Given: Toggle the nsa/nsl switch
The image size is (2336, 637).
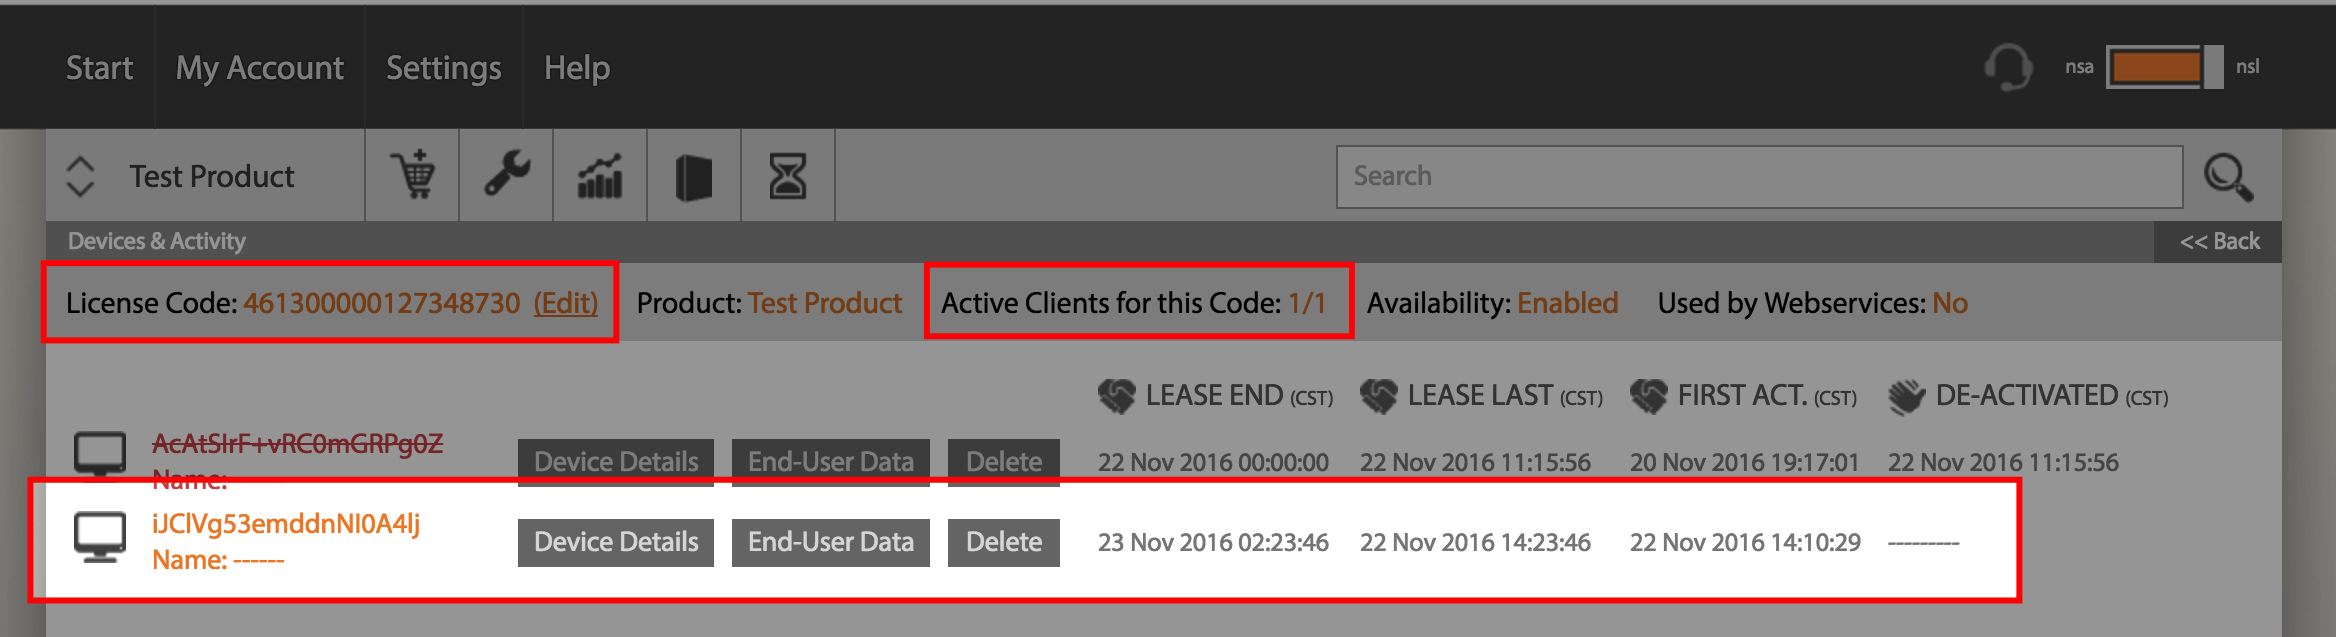Looking at the screenshot, I should (x=2164, y=67).
